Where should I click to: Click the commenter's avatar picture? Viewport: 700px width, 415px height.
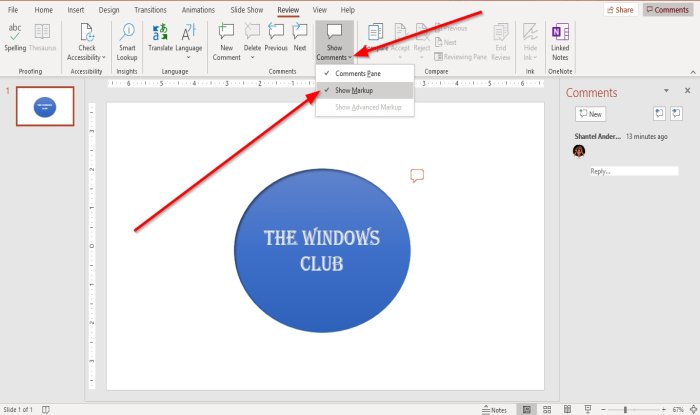coord(579,151)
